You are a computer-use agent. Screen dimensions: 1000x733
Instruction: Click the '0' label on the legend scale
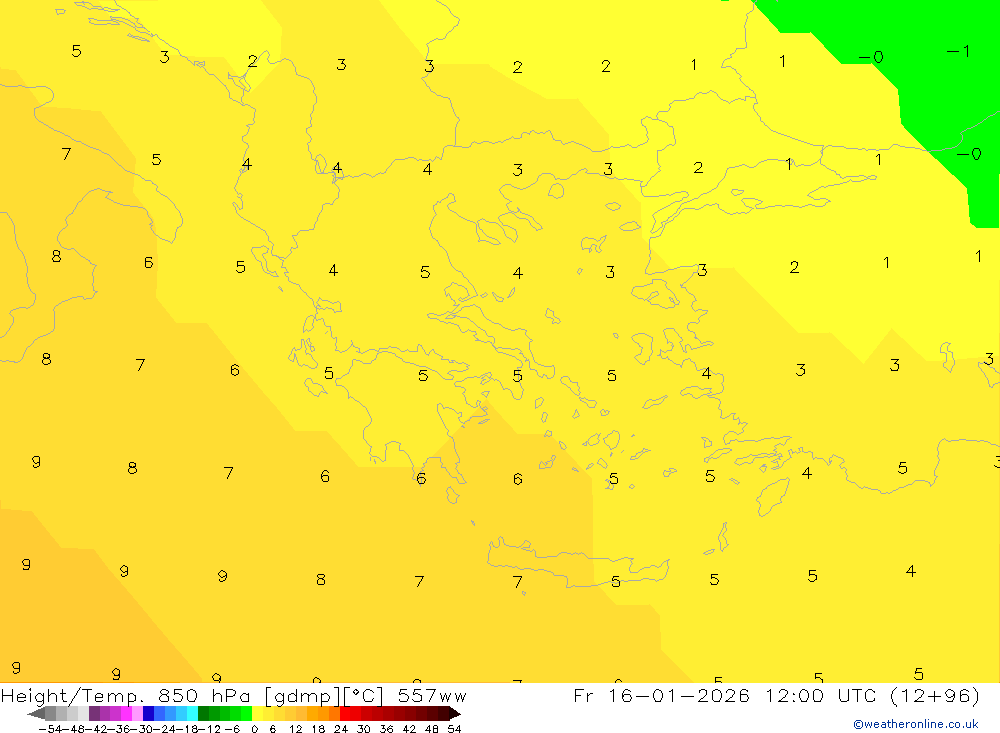point(254,729)
